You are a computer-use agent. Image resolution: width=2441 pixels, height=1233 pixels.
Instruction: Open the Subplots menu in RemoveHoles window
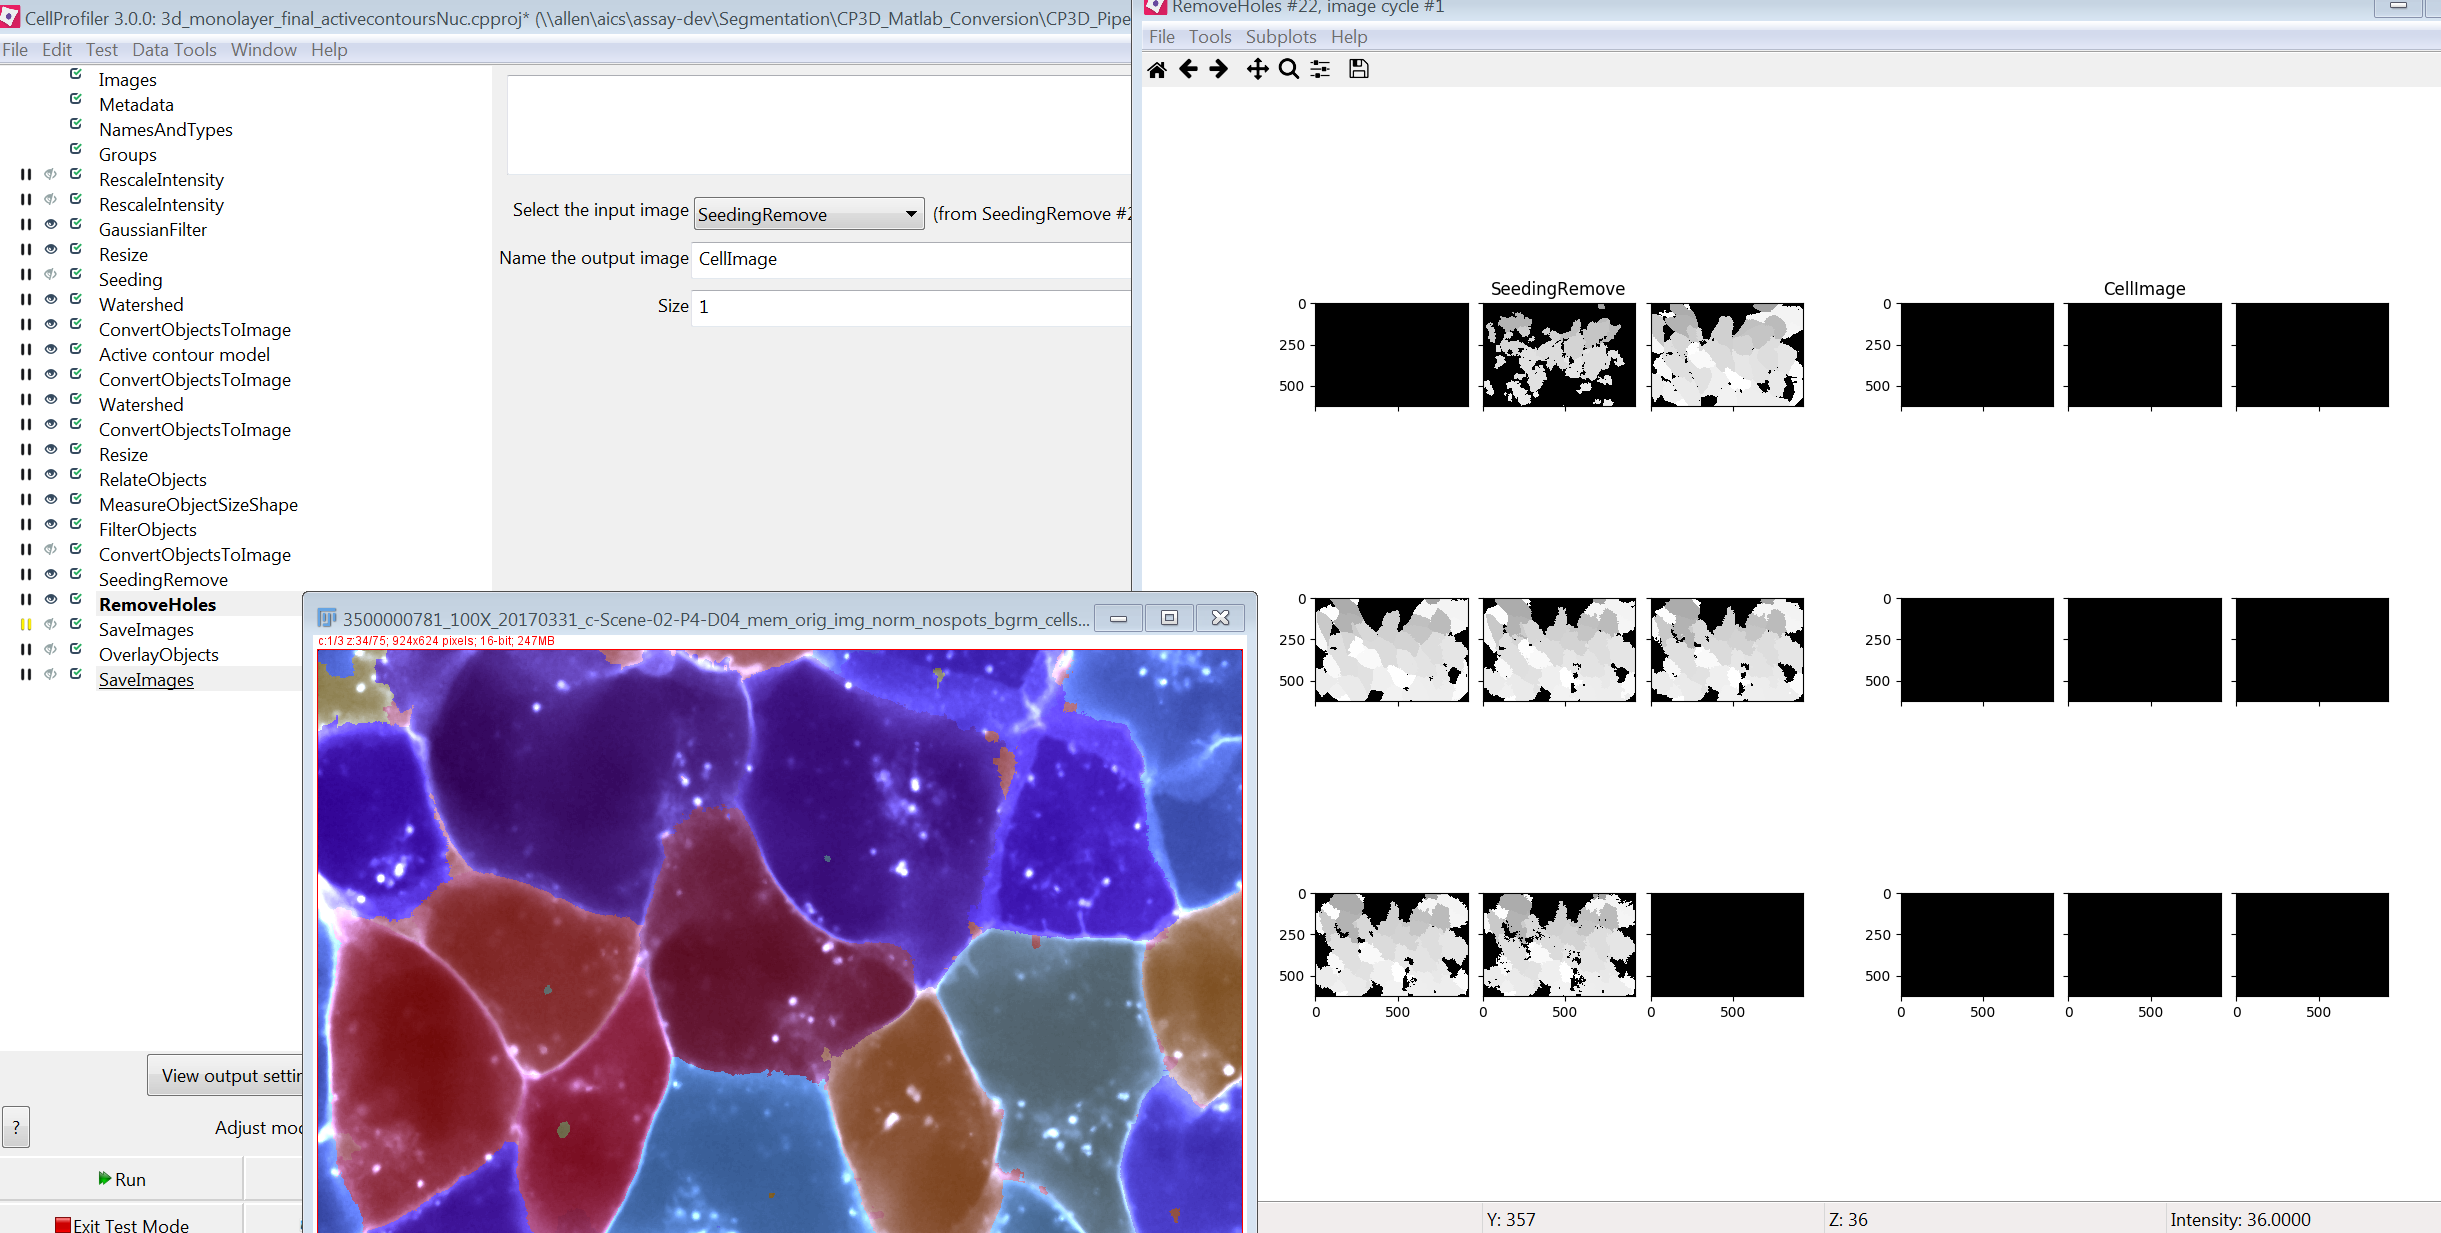1281,36
